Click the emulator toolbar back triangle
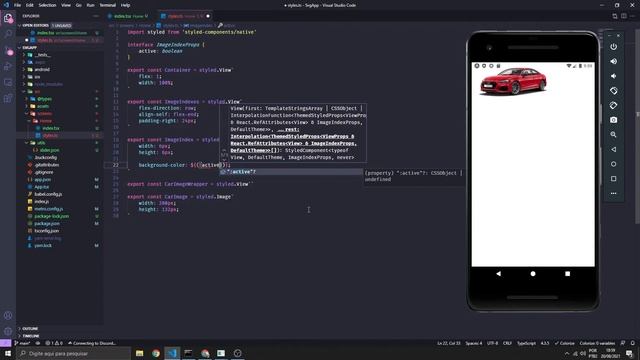Image resolution: width=640 pixels, height=360 pixels. (x=613, y=149)
